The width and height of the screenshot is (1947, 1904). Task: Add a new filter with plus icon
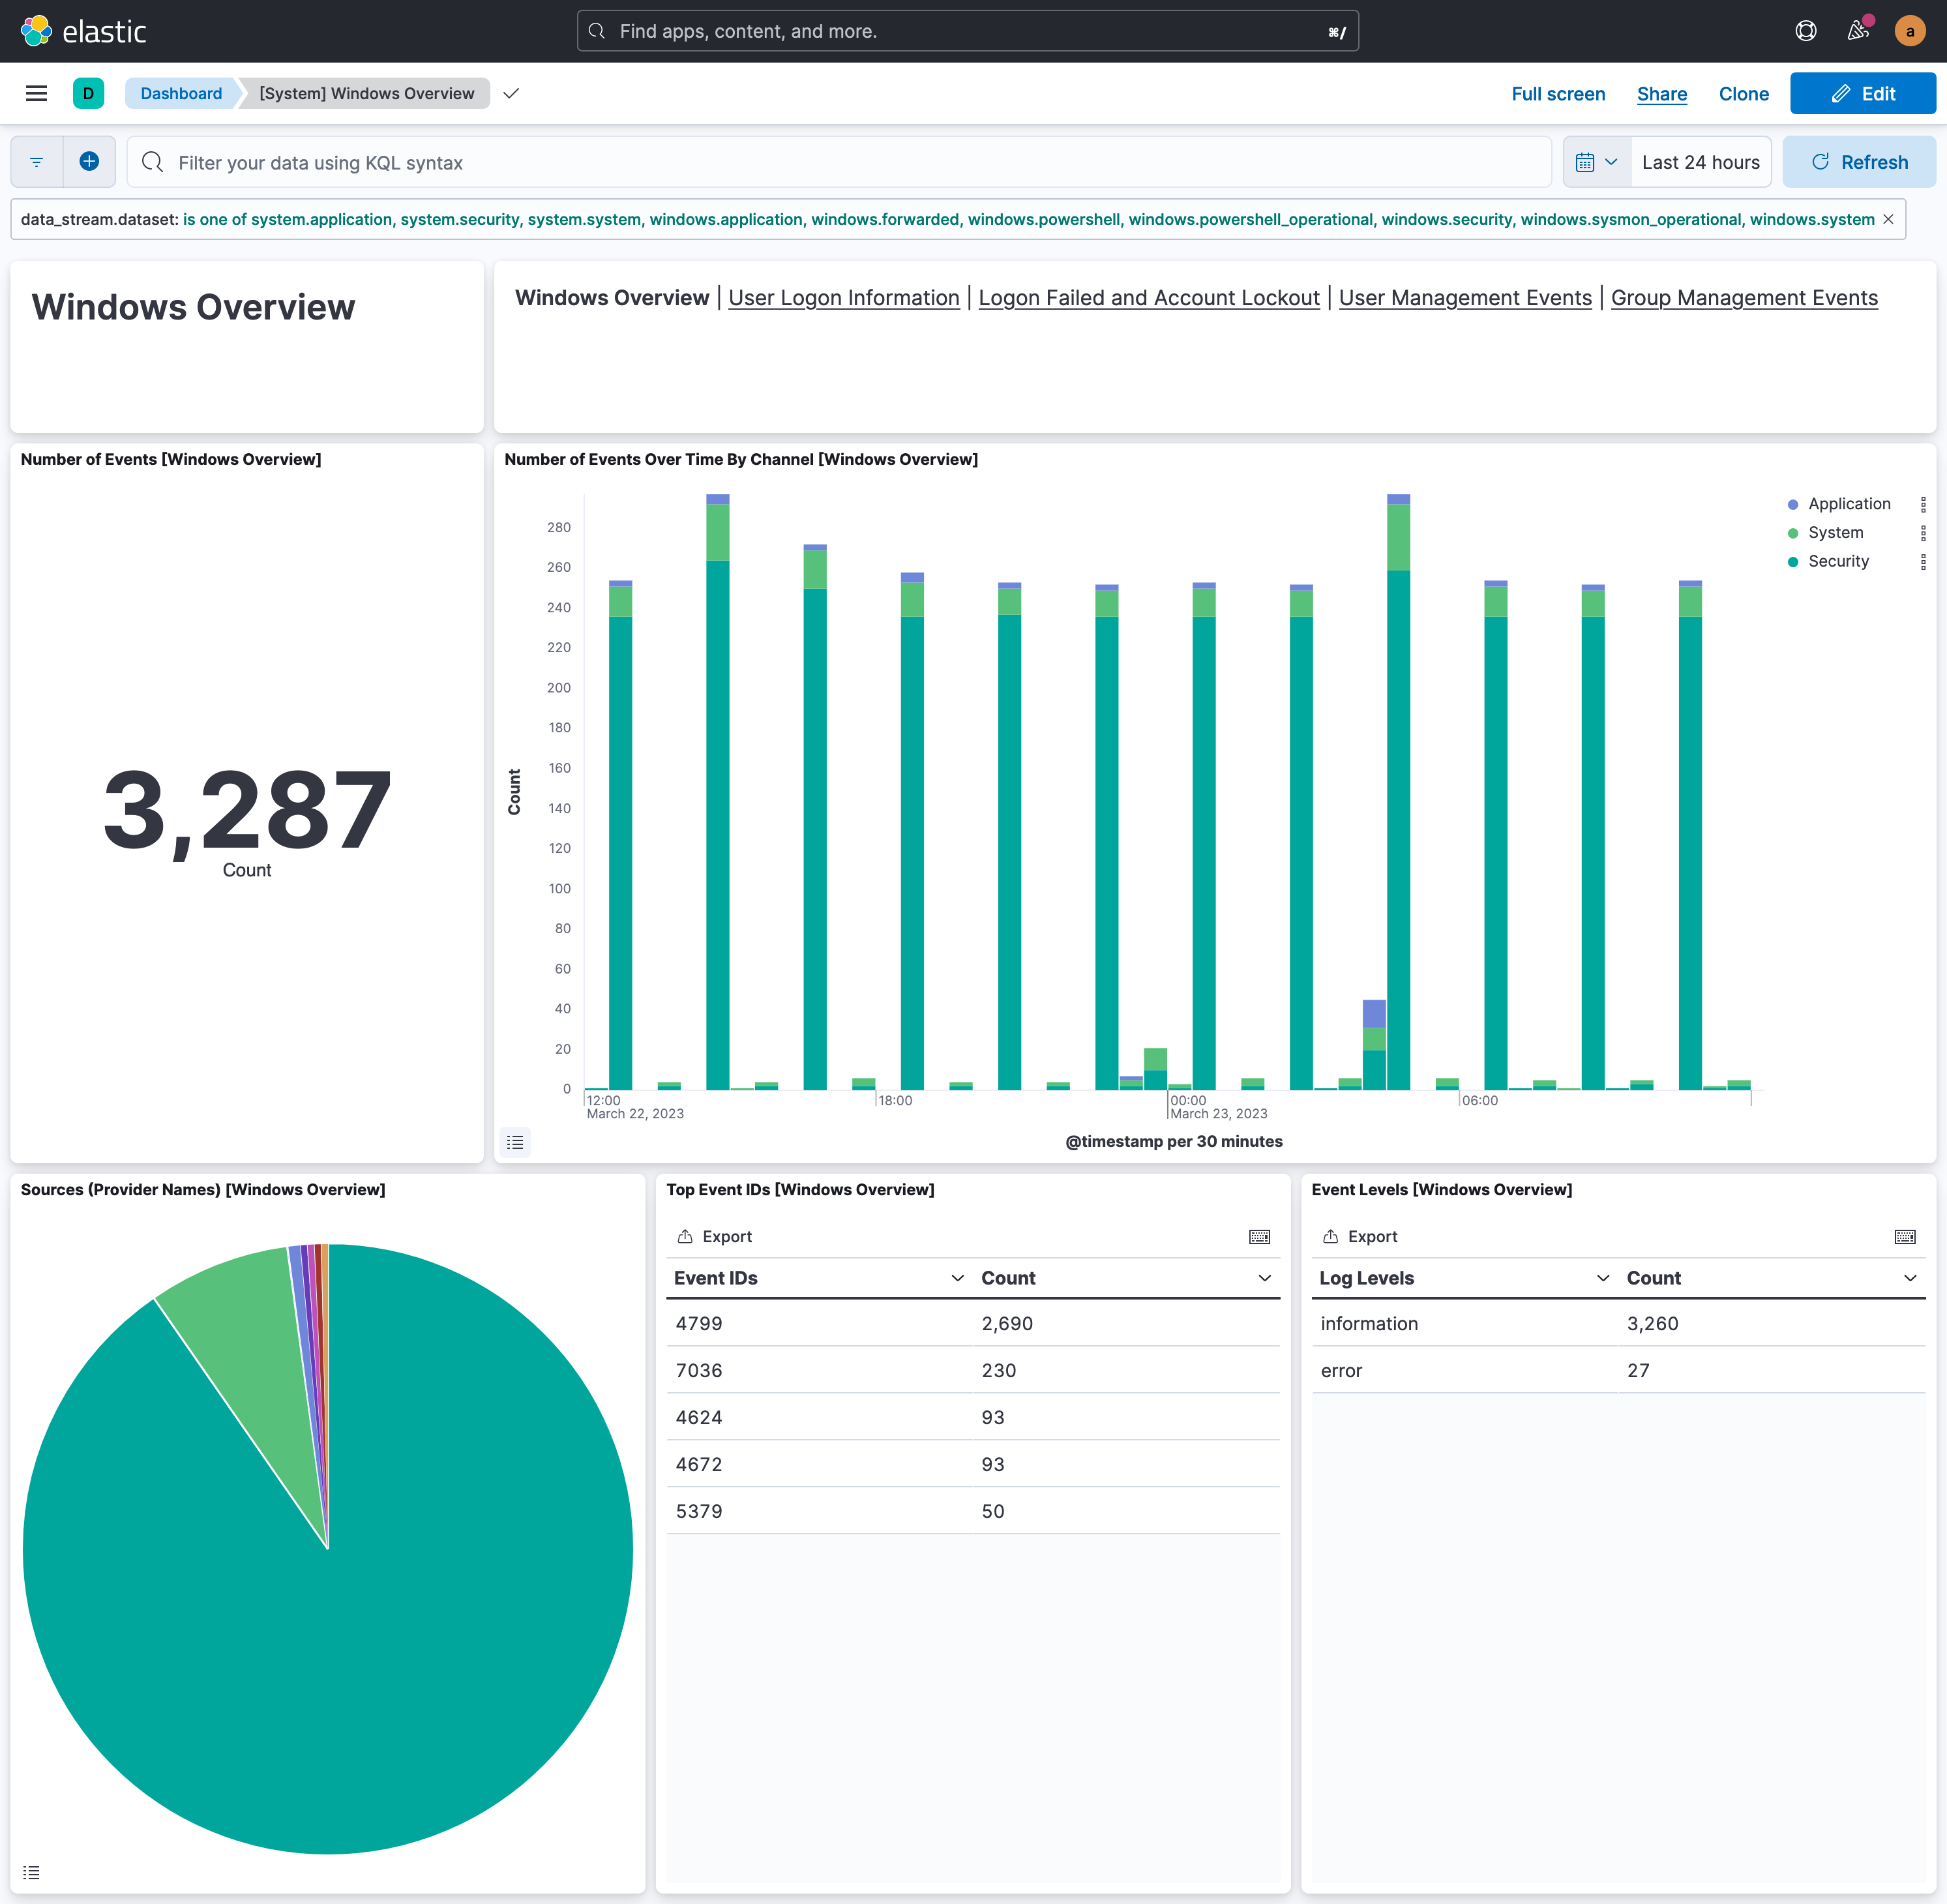(x=89, y=162)
